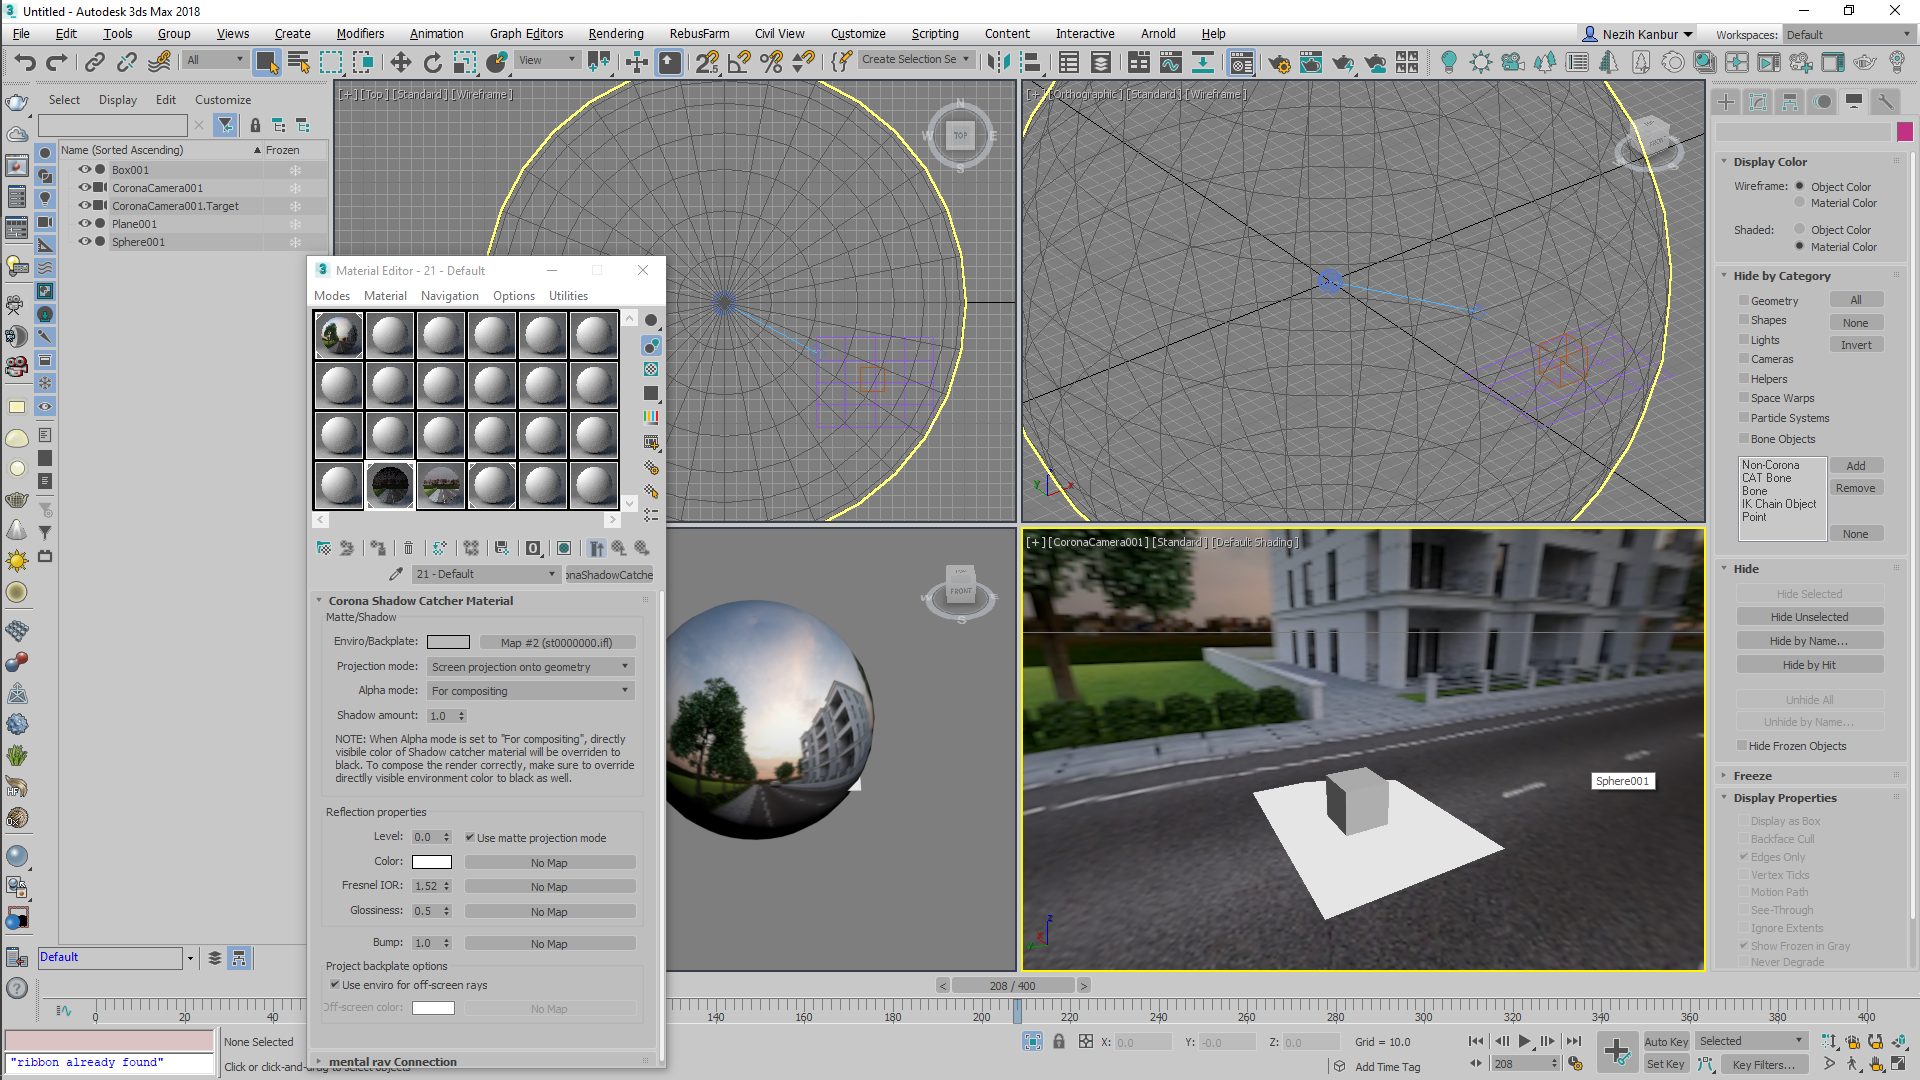Click the Play Animation button
Image resolution: width=1920 pixels, height=1080 pixels.
click(1524, 1041)
